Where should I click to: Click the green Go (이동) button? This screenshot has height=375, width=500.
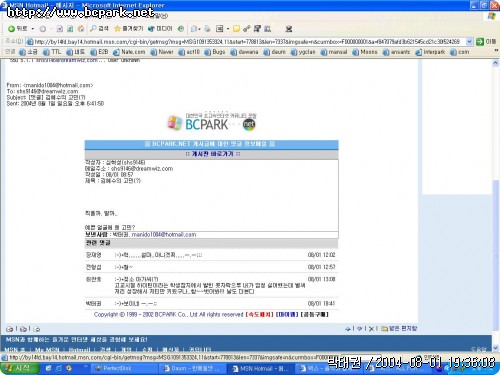coord(486,42)
